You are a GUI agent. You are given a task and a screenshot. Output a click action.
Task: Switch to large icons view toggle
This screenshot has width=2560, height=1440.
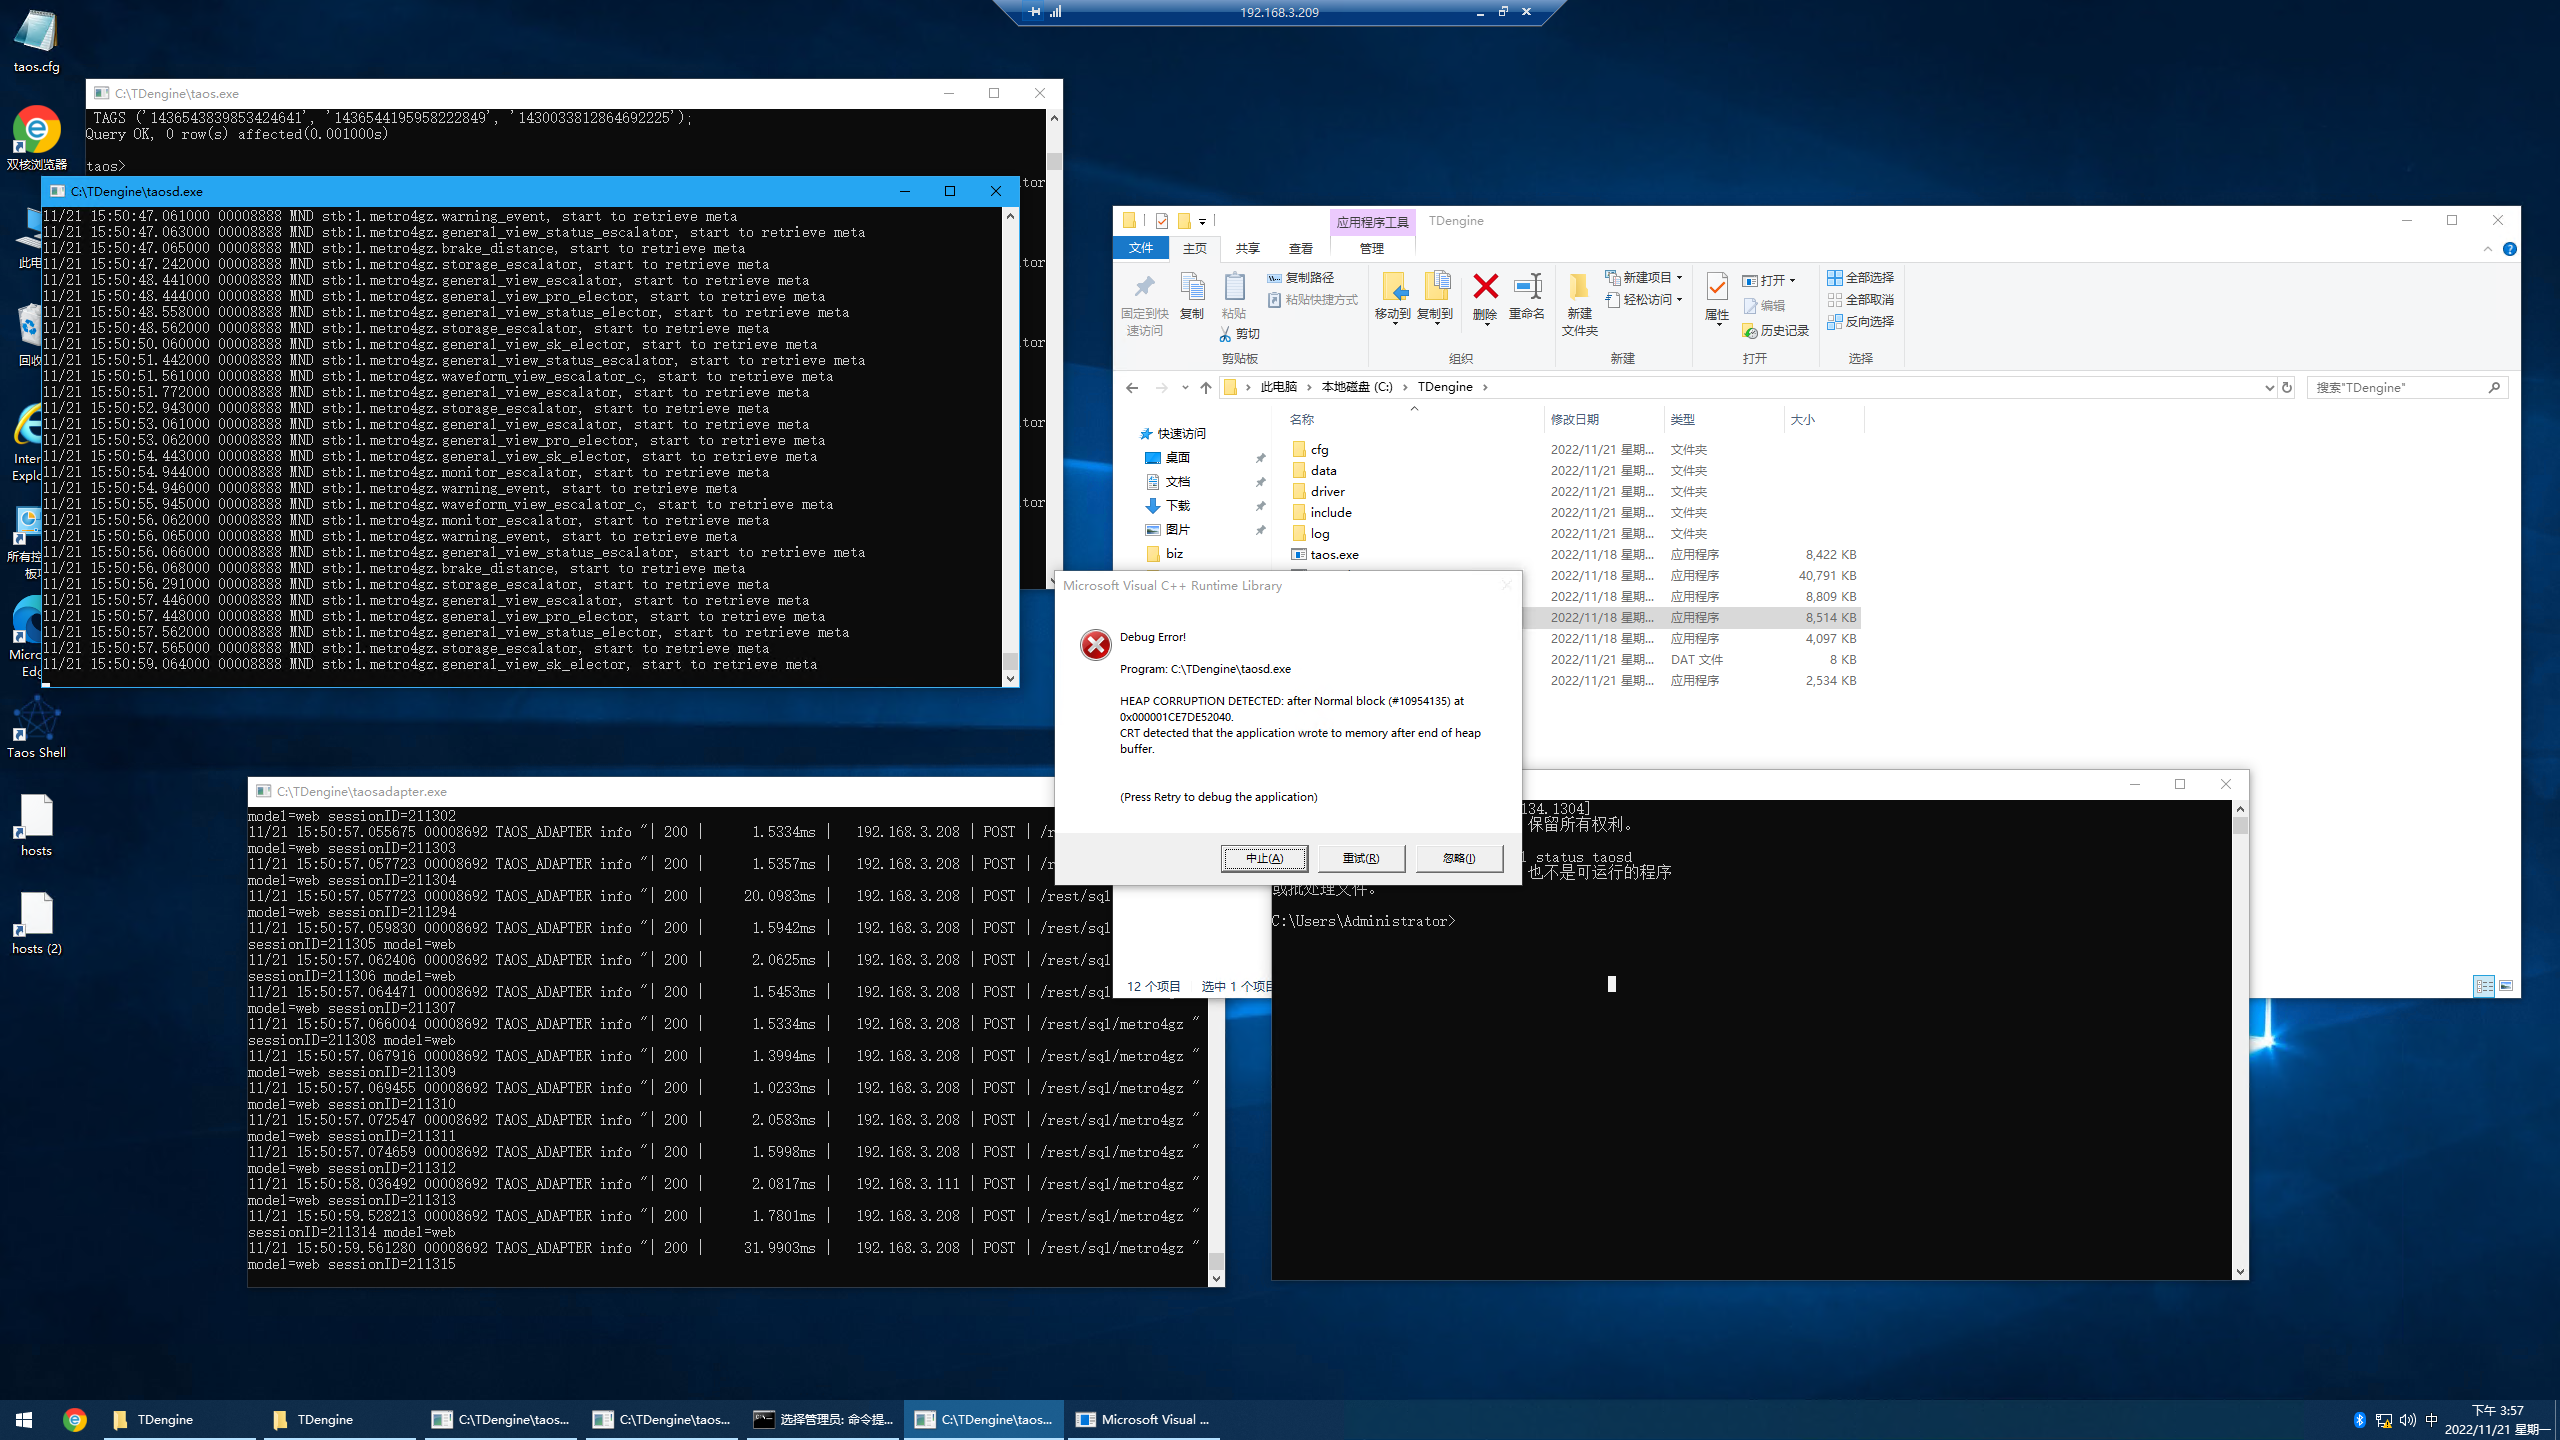[x=2506, y=986]
